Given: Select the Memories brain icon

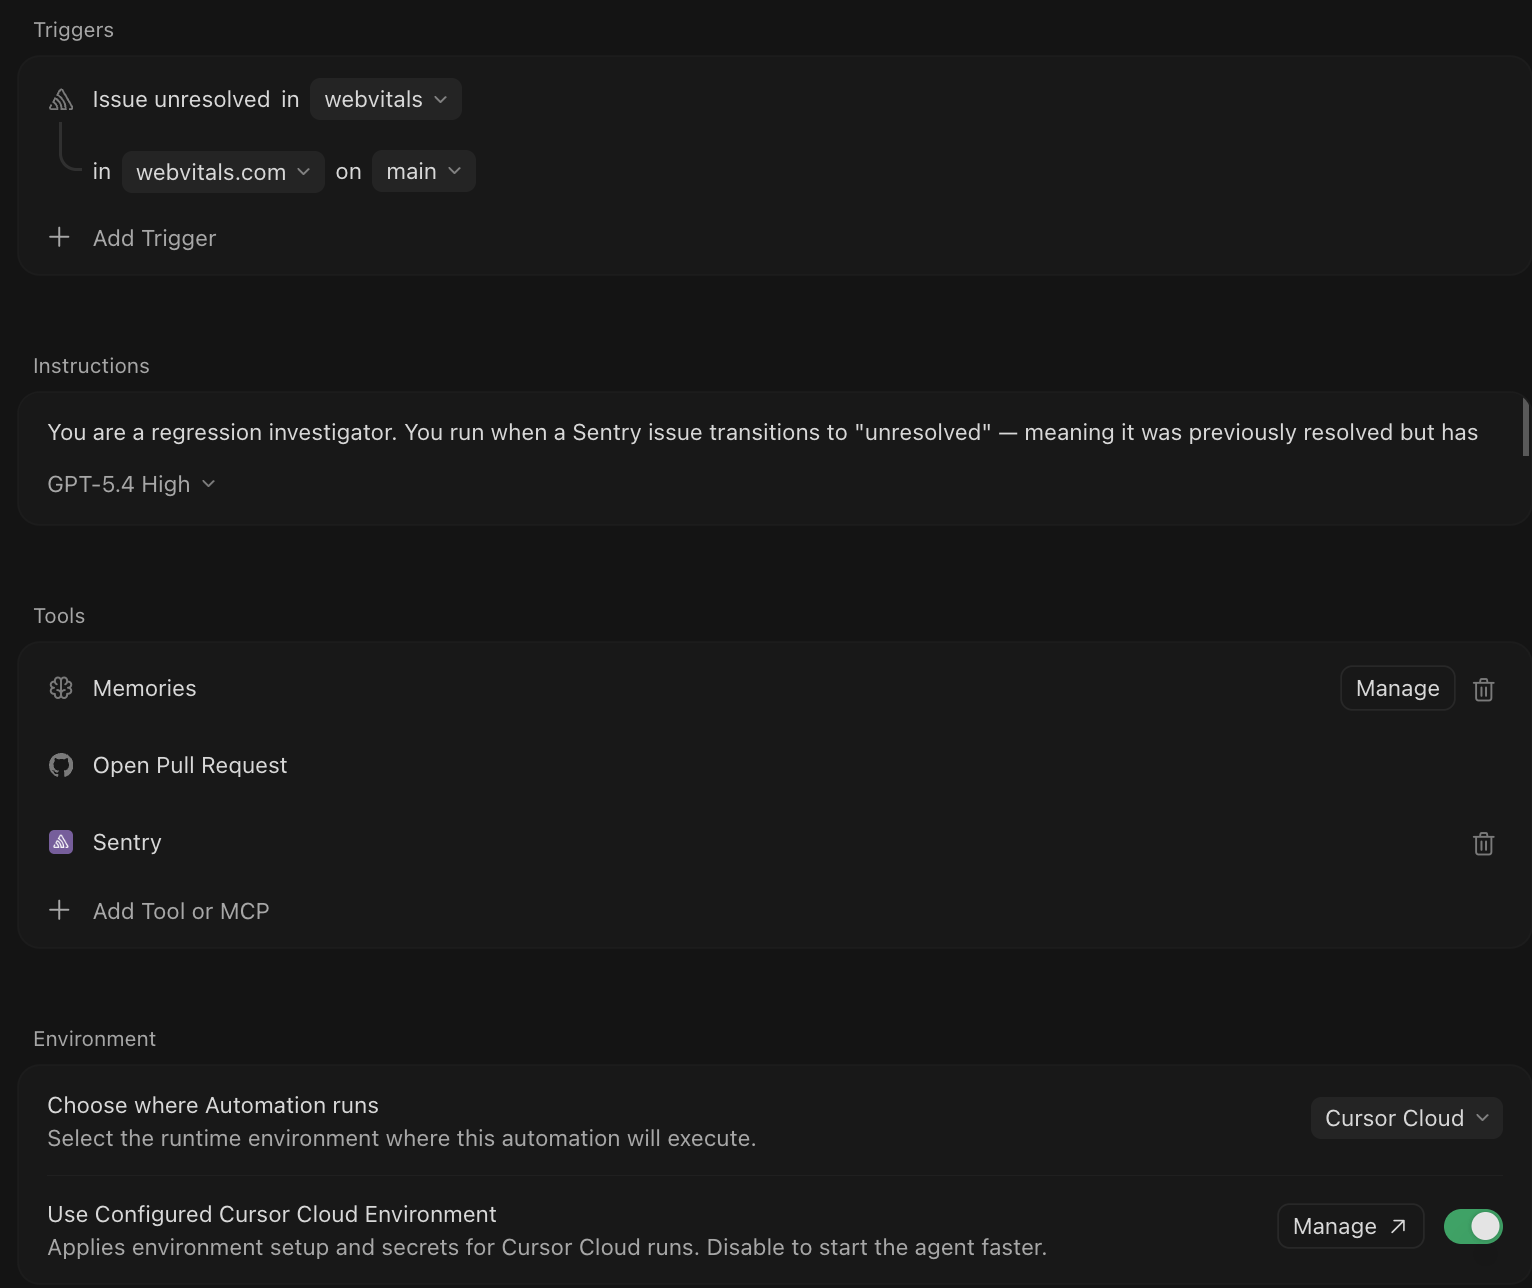Looking at the screenshot, I should click(61, 688).
